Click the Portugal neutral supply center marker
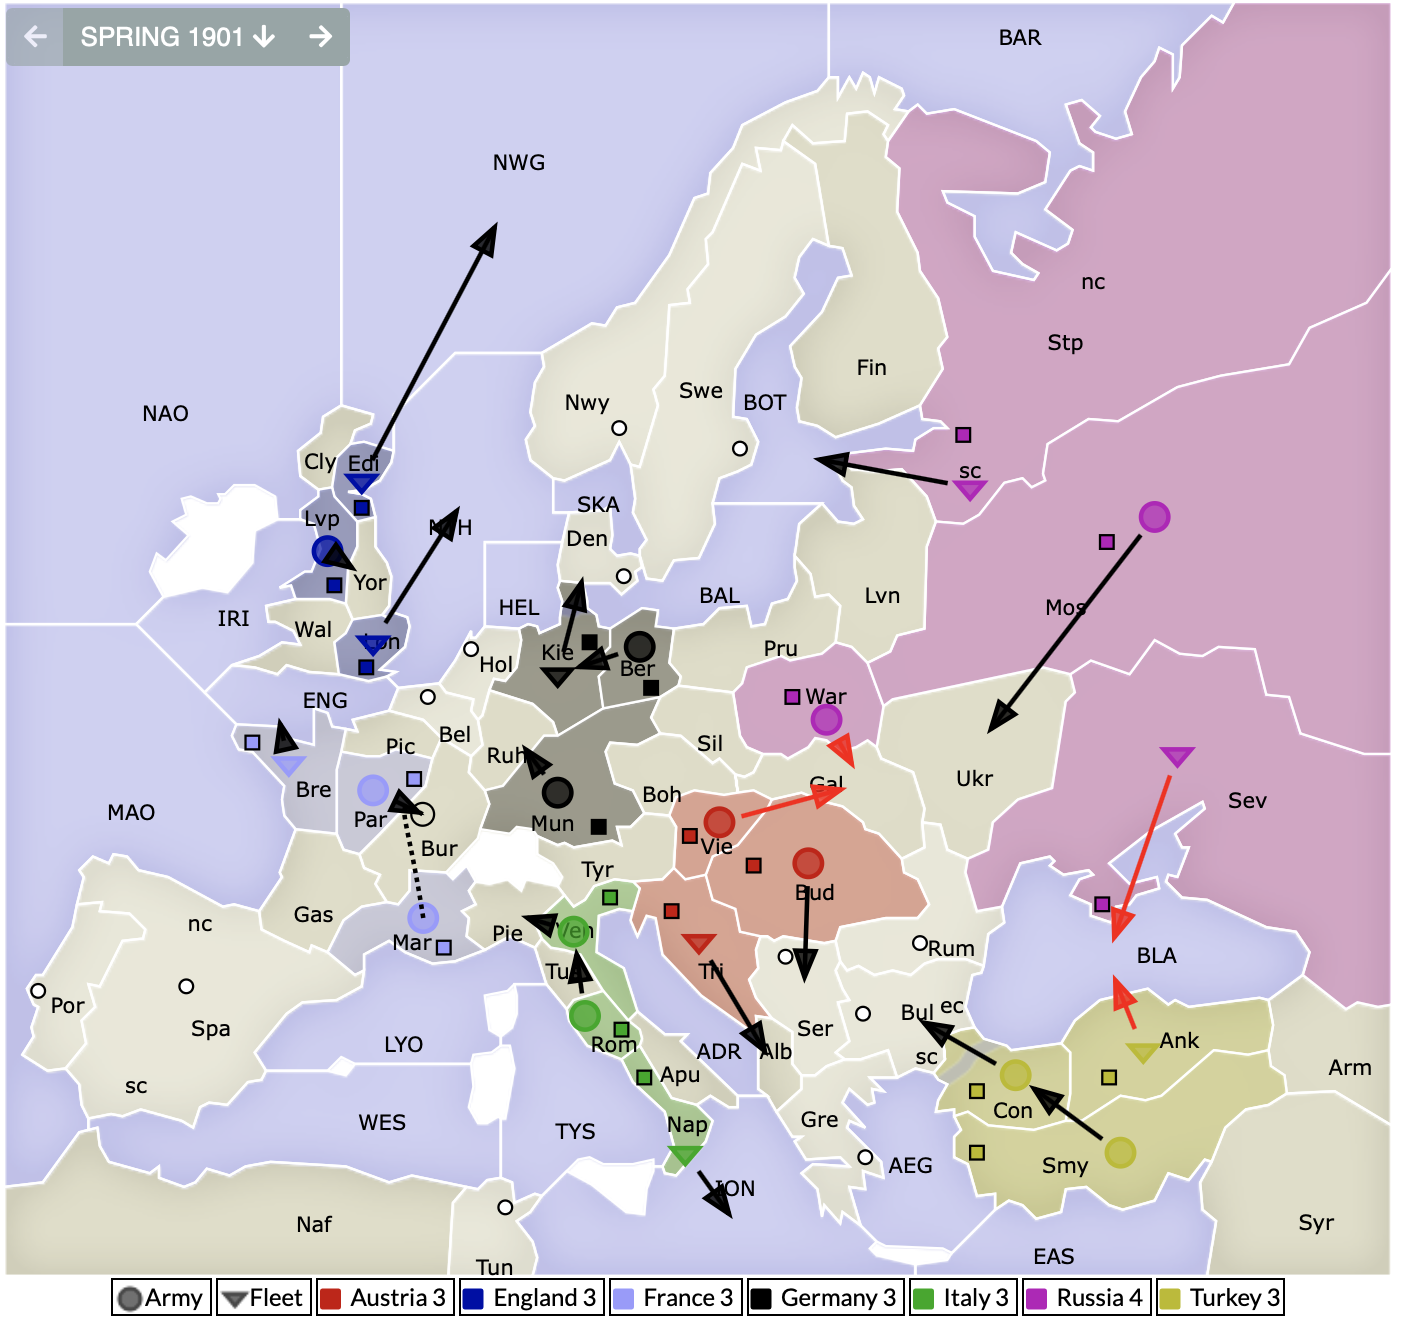1406x1330 pixels. point(38,990)
